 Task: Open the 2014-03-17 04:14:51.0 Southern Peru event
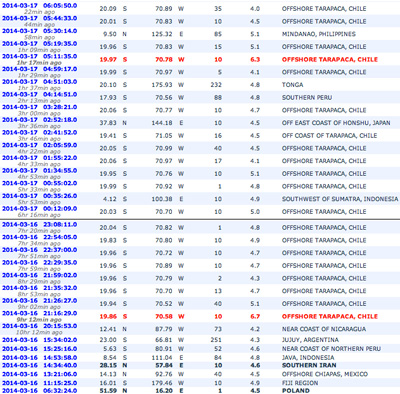pyautogui.click(x=40, y=94)
